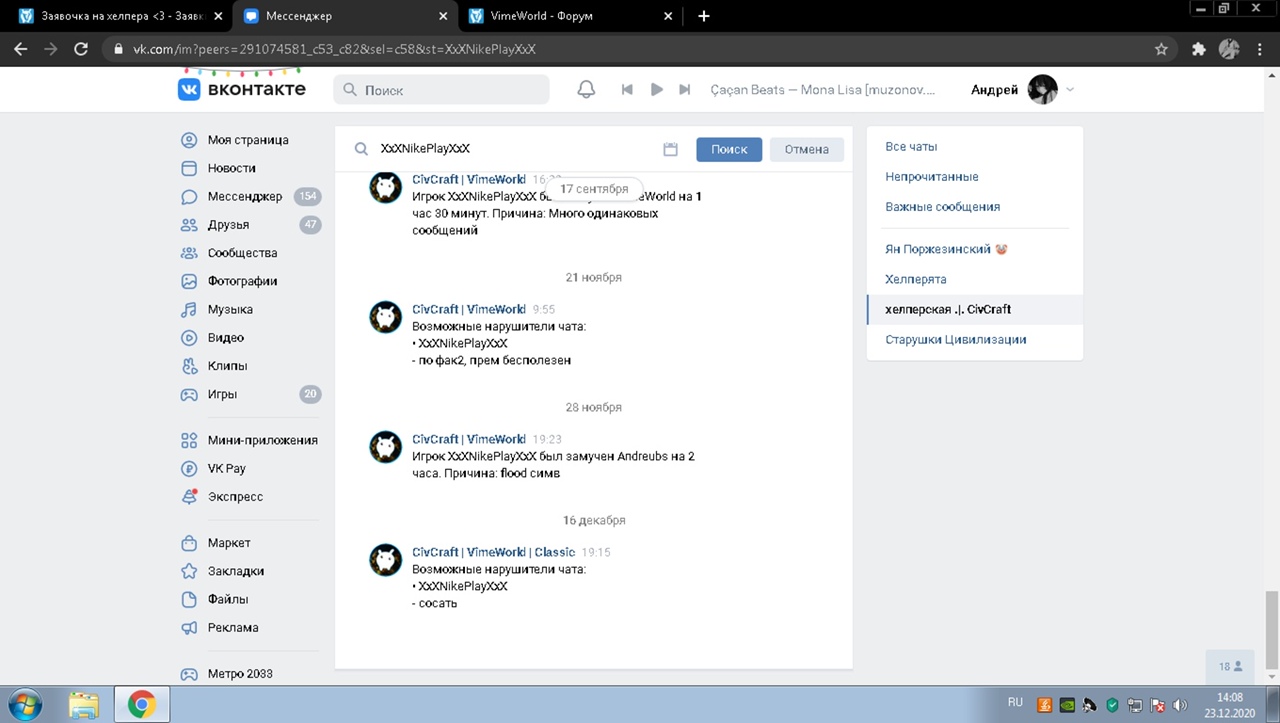The width and height of the screenshot is (1280, 723).
Task: Play previous track in header player
Action: pyautogui.click(x=627, y=89)
